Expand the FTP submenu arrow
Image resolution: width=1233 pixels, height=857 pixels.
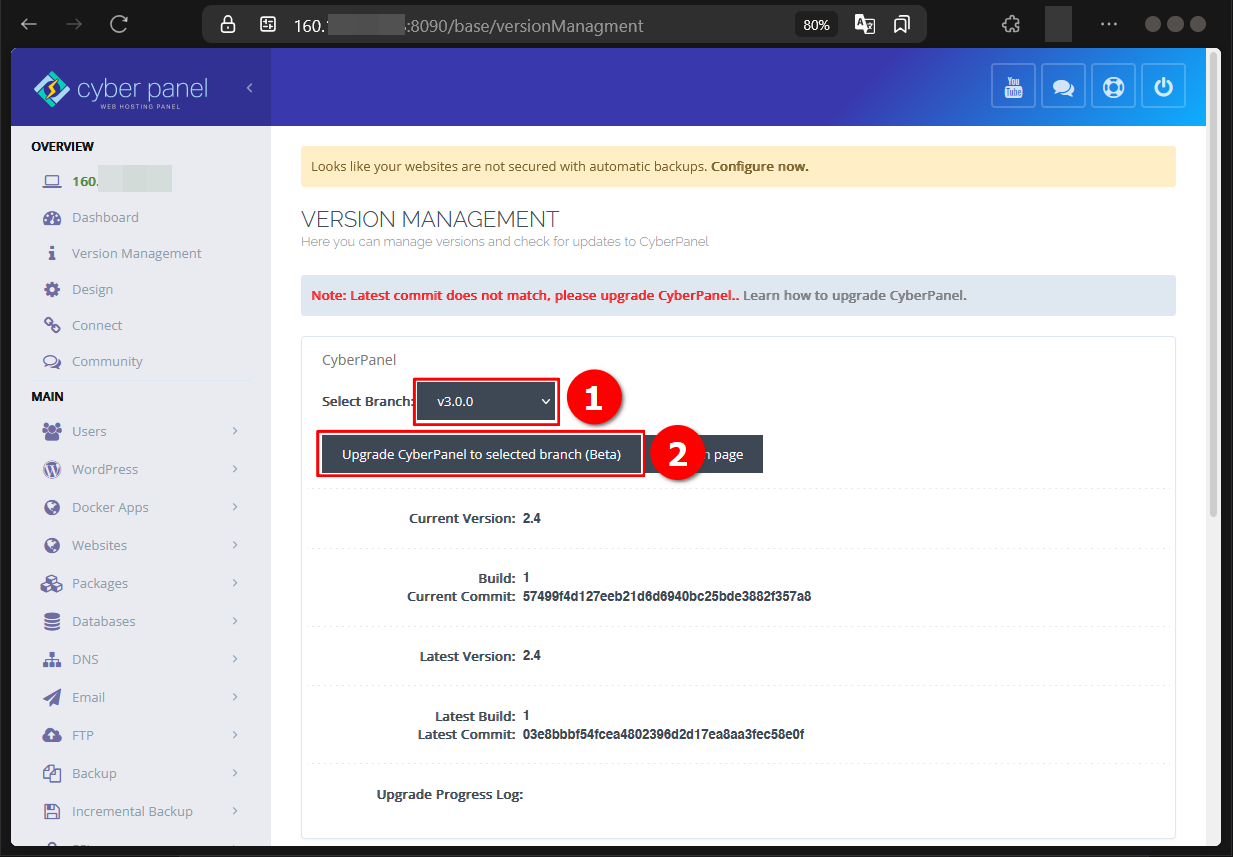[235, 735]
